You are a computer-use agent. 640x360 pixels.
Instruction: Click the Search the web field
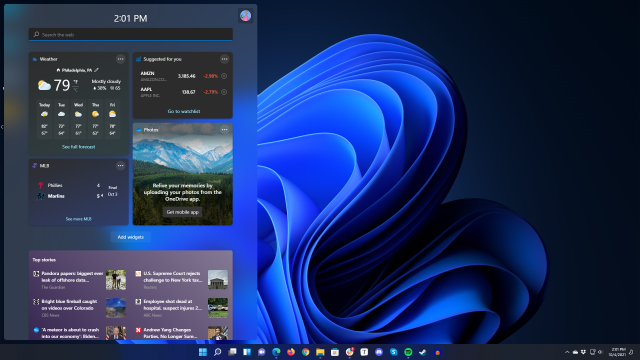pyautogui.click(x=131, y=34)
